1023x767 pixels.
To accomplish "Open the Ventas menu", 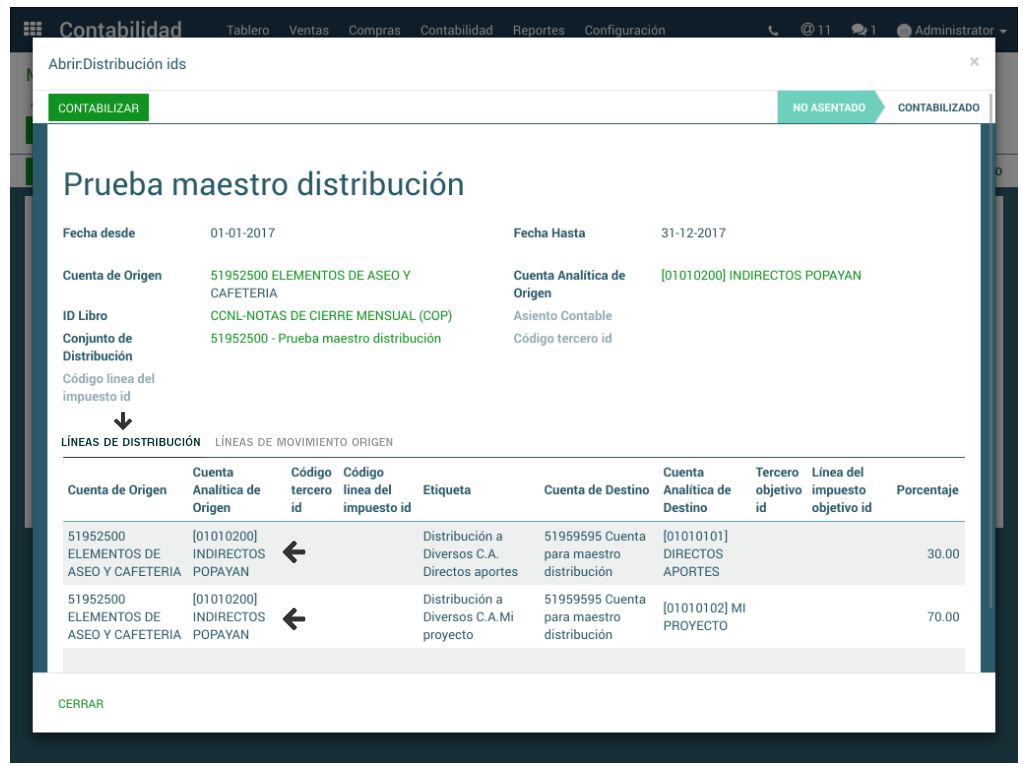I will point(308,30).
